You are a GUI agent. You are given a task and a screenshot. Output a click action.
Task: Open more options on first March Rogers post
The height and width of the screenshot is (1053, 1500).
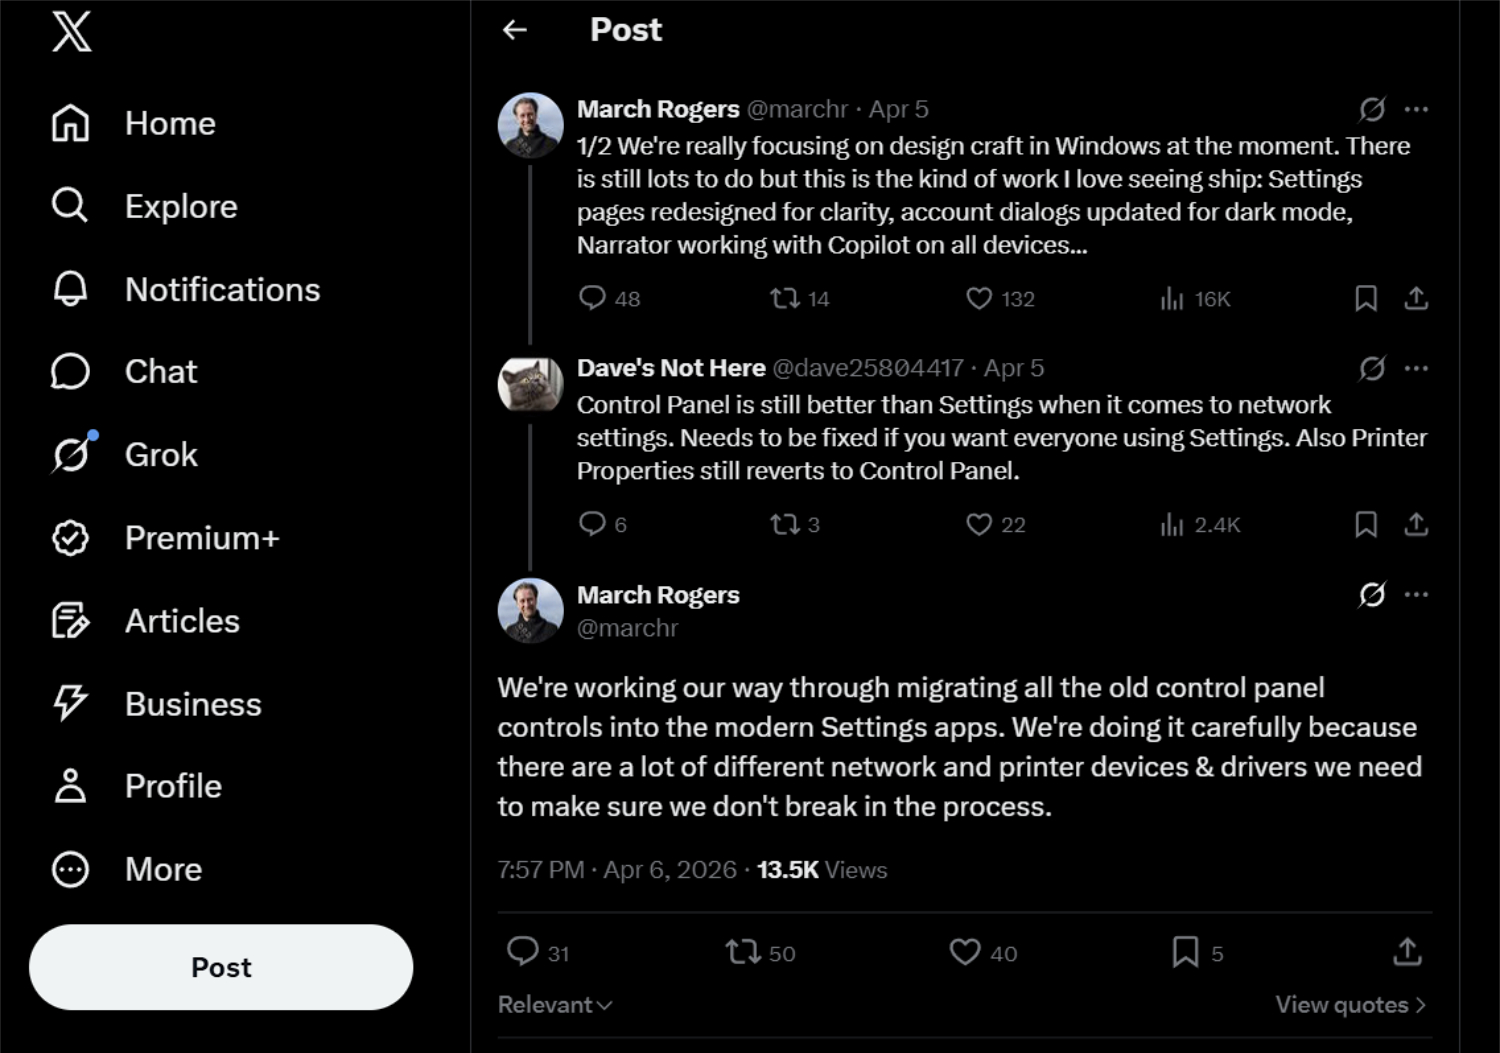click(x=1416, y=109)
